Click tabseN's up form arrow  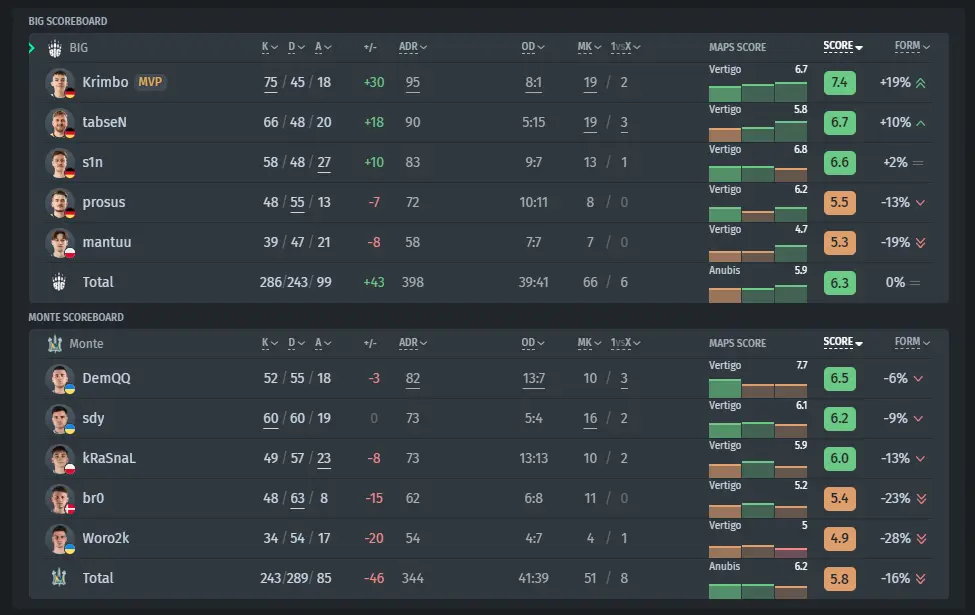coord(921,123)
